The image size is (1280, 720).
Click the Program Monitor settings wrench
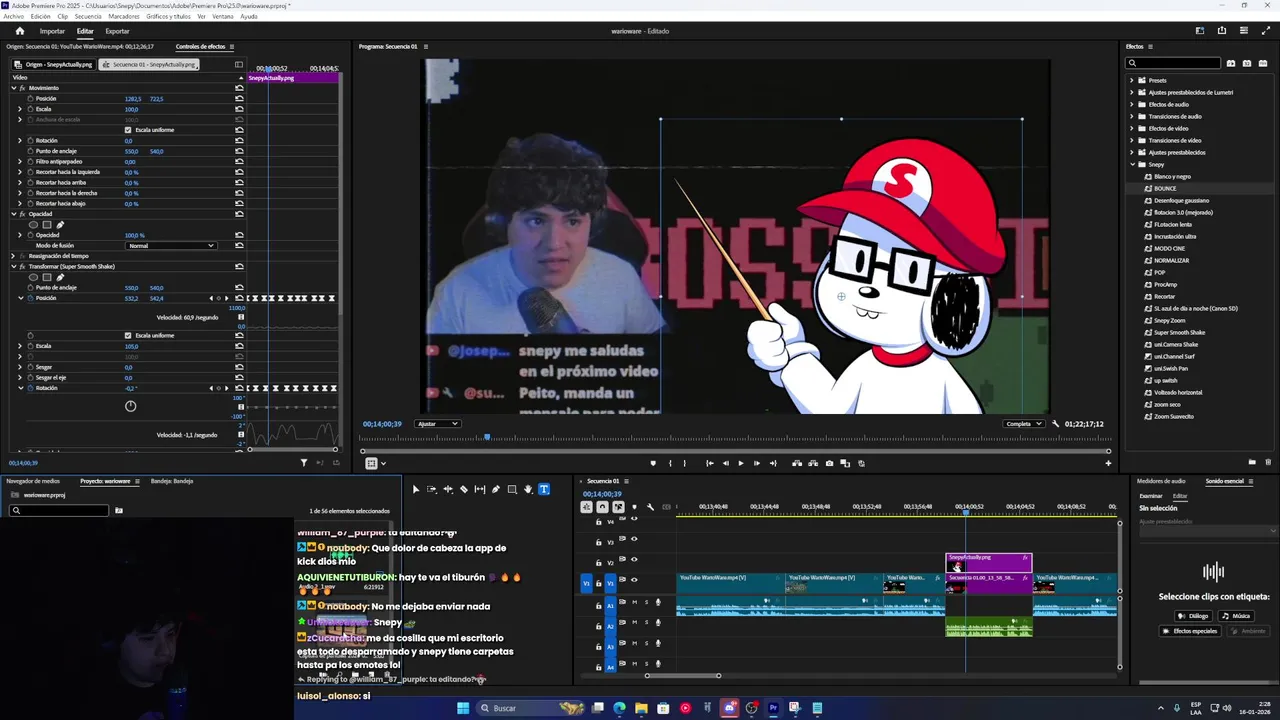pyautogui.click(x=1055, y=424)
